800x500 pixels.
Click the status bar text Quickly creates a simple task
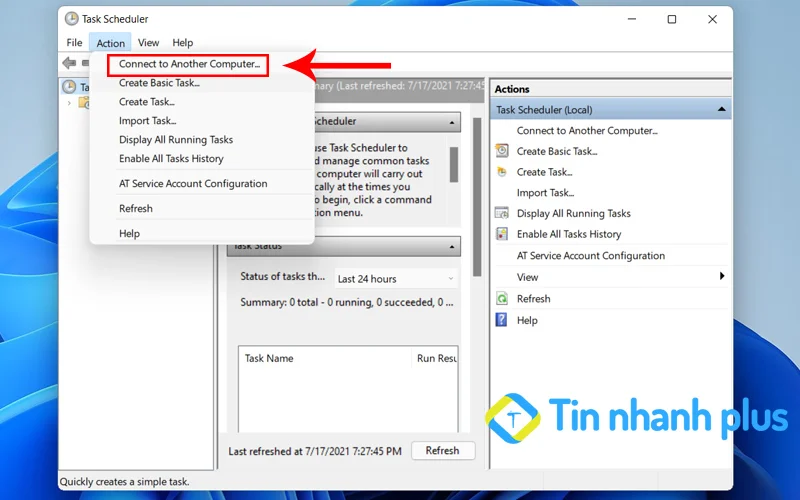pyautogui.click(x=124, y=482)
